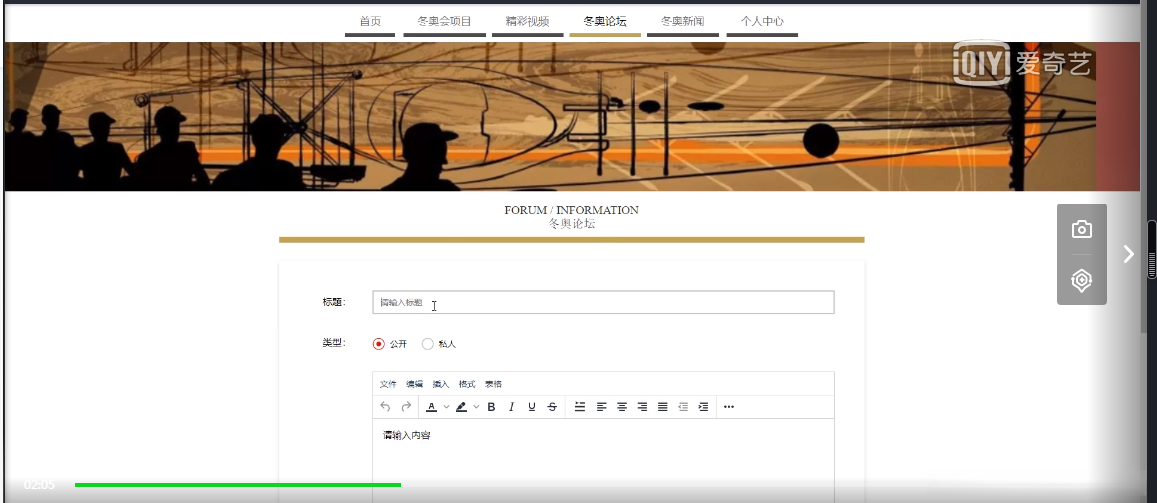Open highlight color dropdown arrow
Viewport: 1157px width, 503px height.
coord(476,407)
